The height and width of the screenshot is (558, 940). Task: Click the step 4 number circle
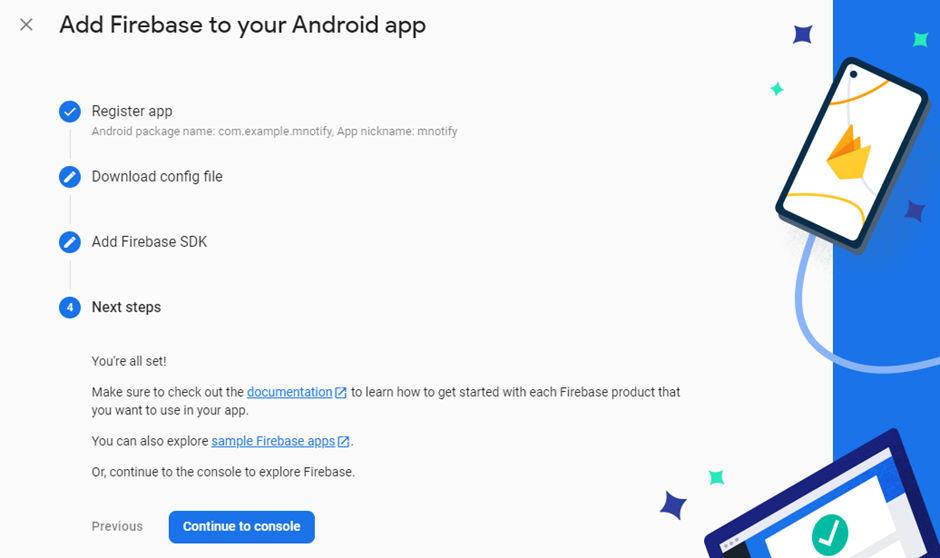click(x=70, y=307)
